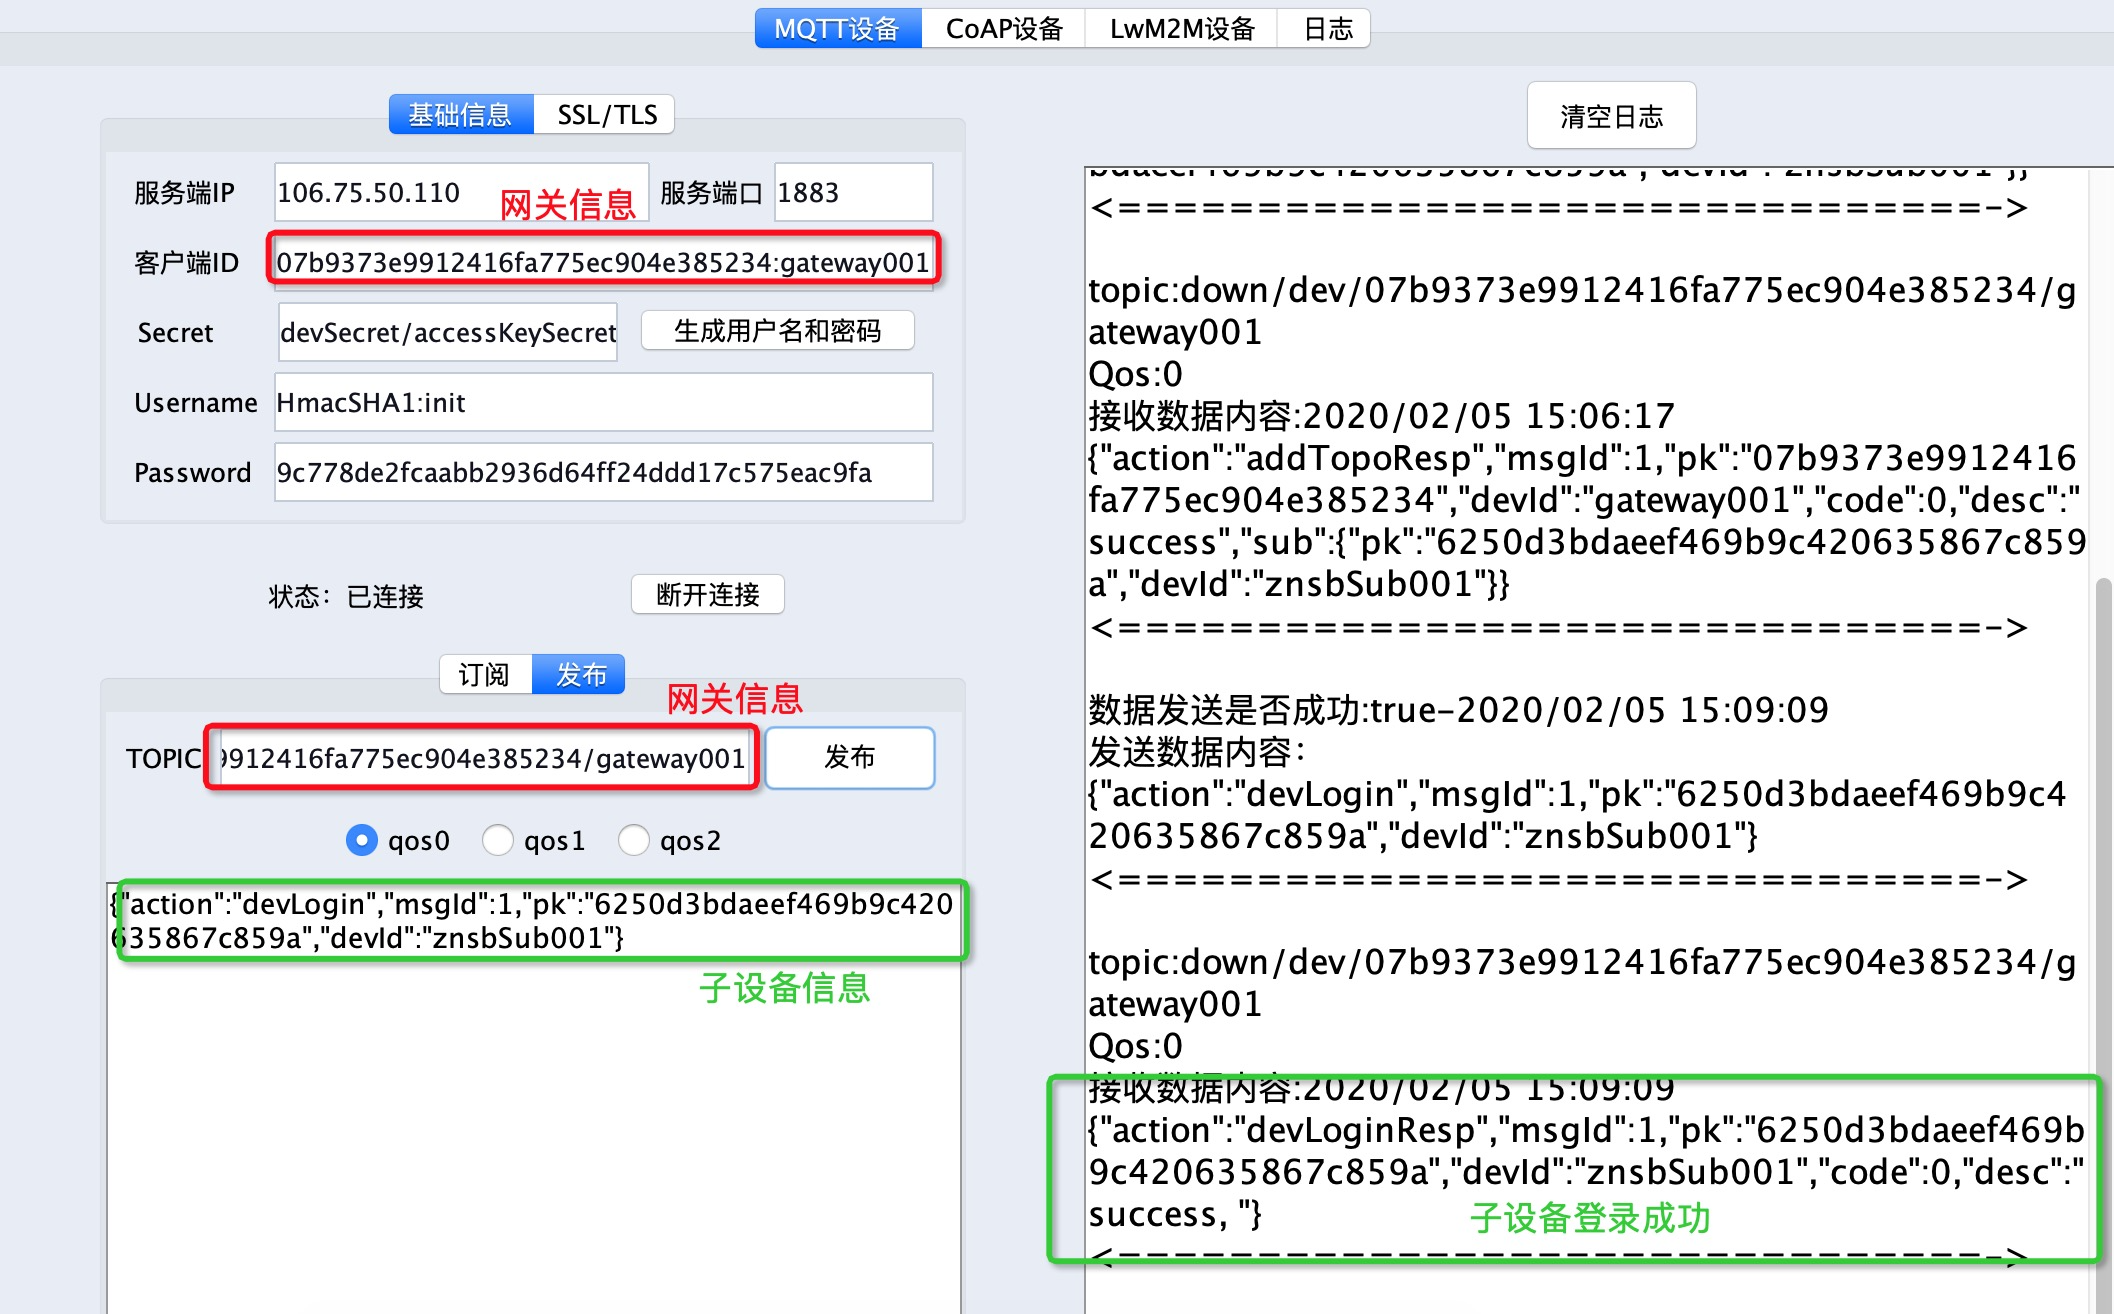The image size is (2114, 1314).
Task: Focus the 服务端口 field showing 1883
Action: pyautogui.click(x=852, y=192)
